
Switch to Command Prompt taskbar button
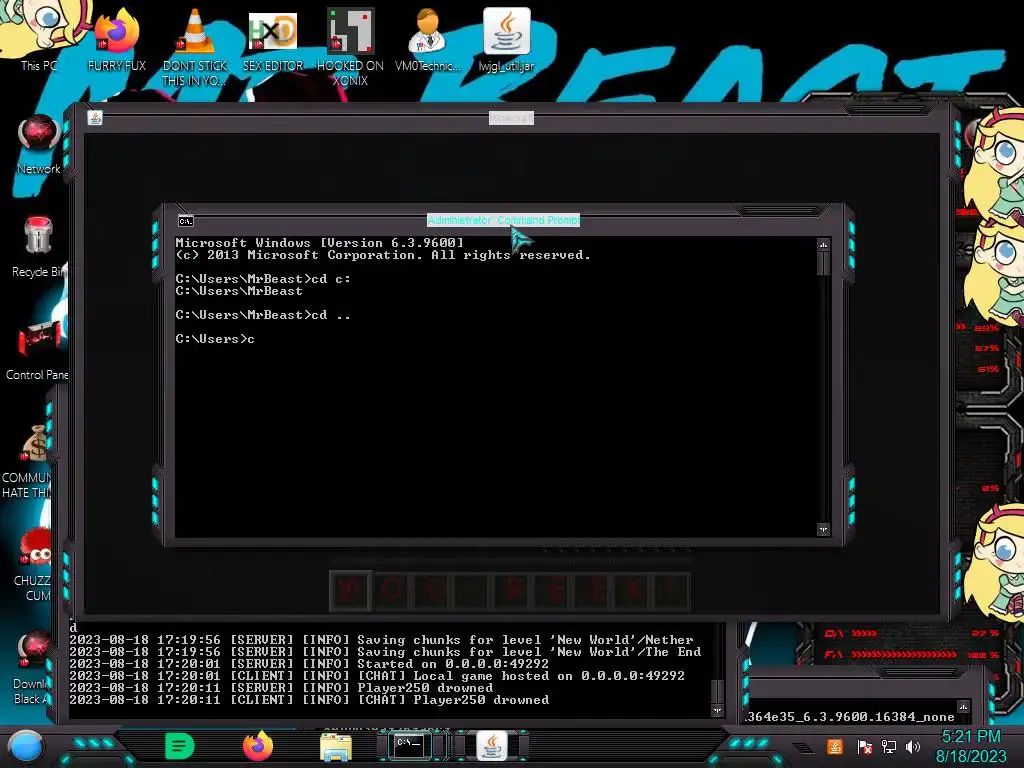tap(410, 744)
